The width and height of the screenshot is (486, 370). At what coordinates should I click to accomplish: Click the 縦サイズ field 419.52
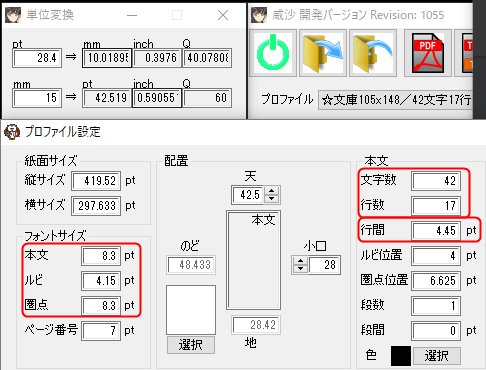tap(96, 181)
